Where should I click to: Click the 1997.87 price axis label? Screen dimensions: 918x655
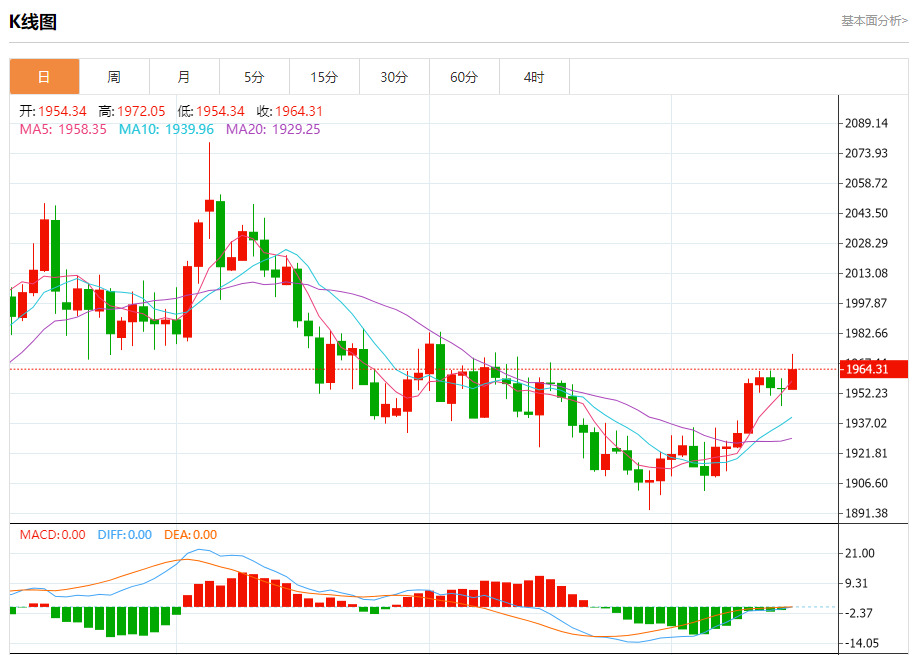(x=866, y=303)
